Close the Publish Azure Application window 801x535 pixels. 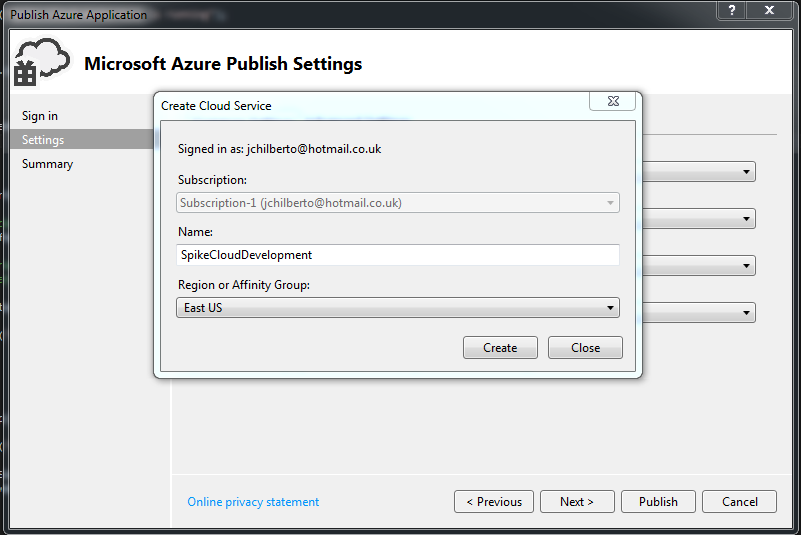pyautogui.click(x=769, y=10)
